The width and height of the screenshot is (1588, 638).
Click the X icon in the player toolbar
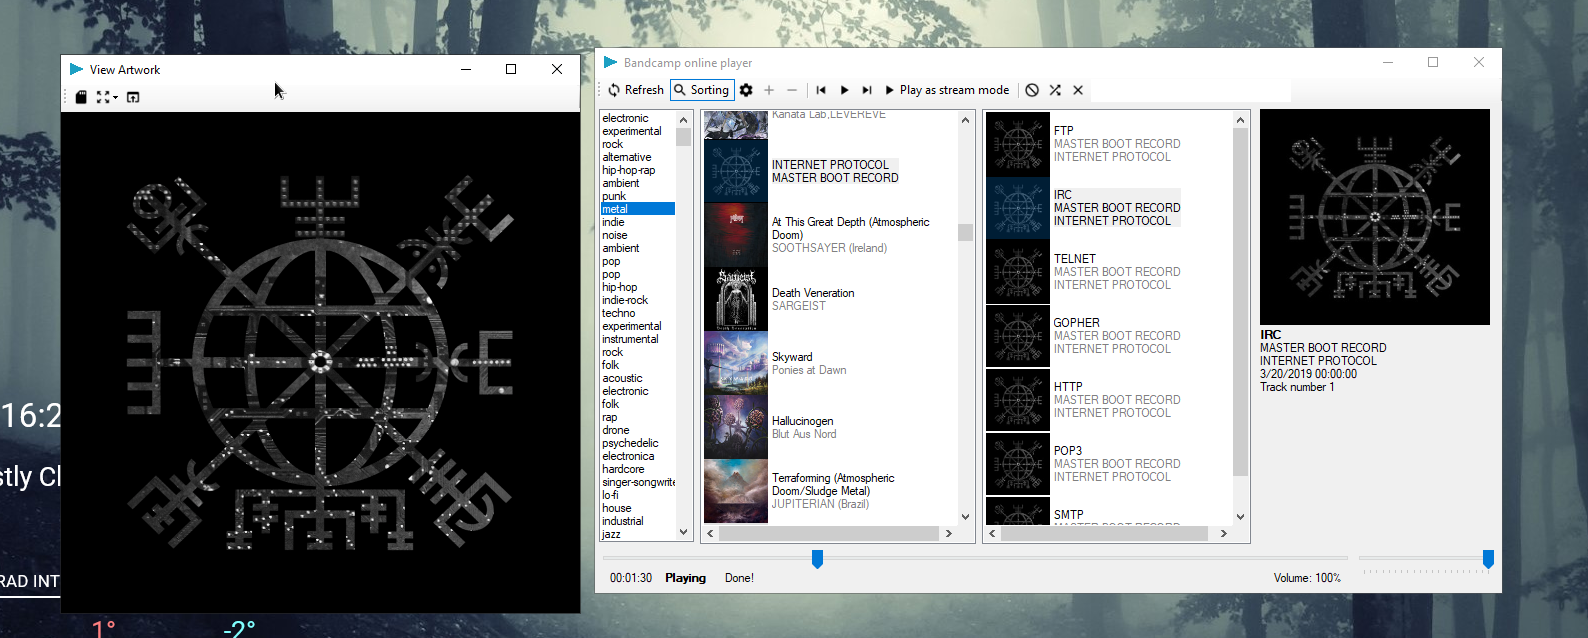click(x=1078, y=90)
